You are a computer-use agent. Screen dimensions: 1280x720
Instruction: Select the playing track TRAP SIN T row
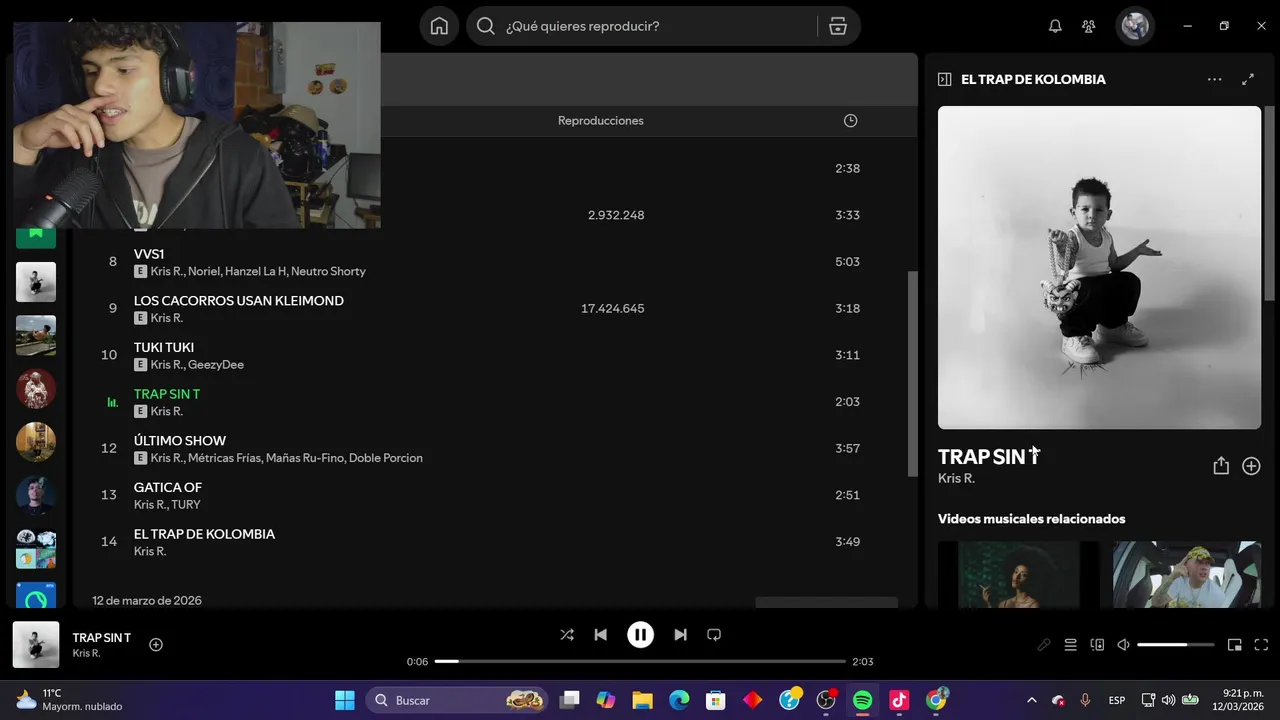click(x=495, y=402)
